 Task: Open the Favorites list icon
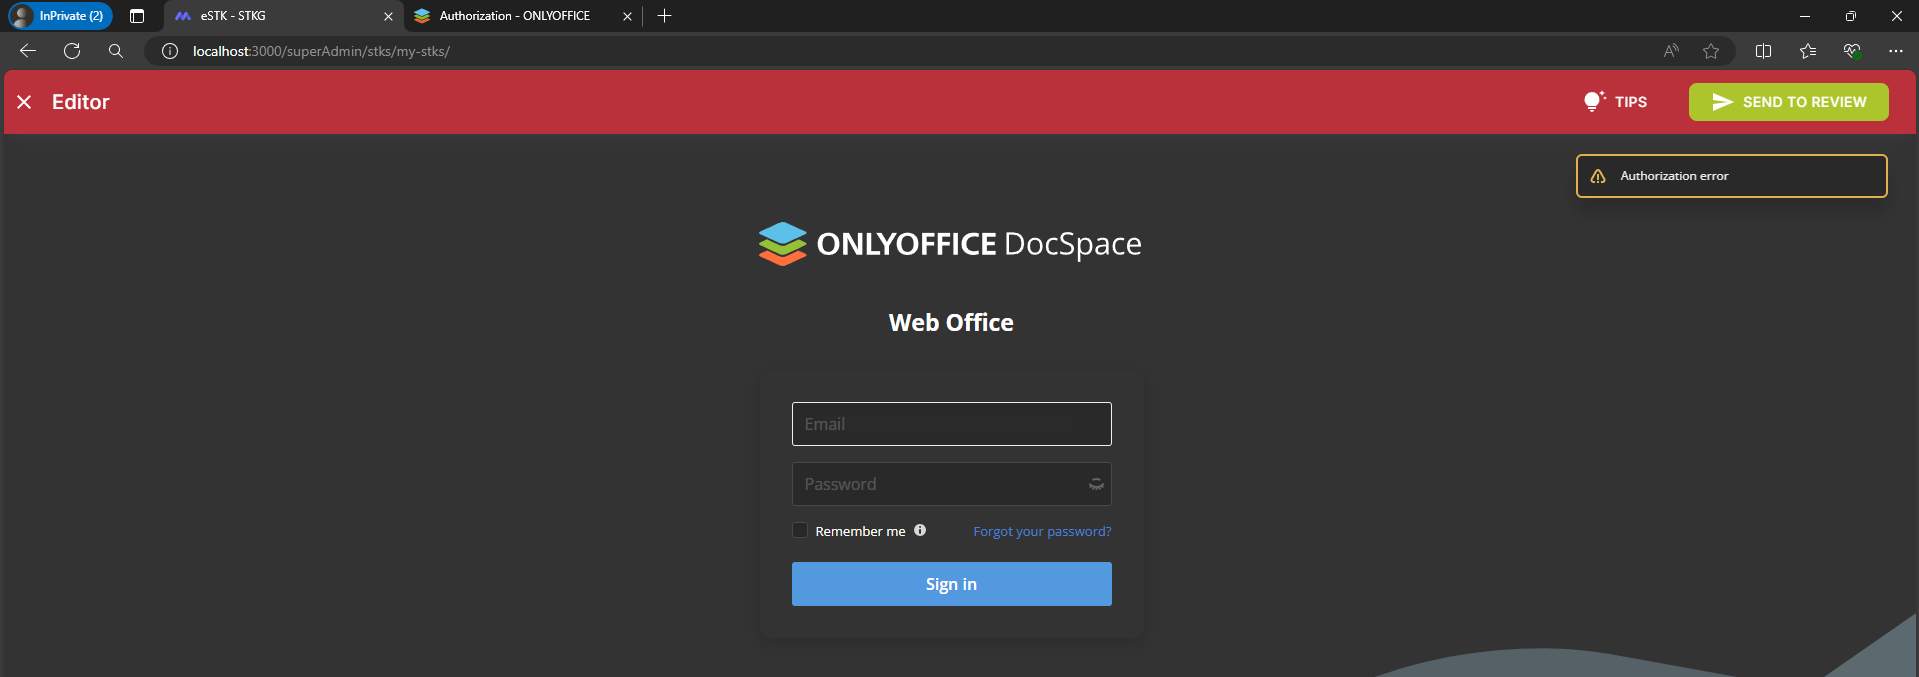(x=1807, y=51)
